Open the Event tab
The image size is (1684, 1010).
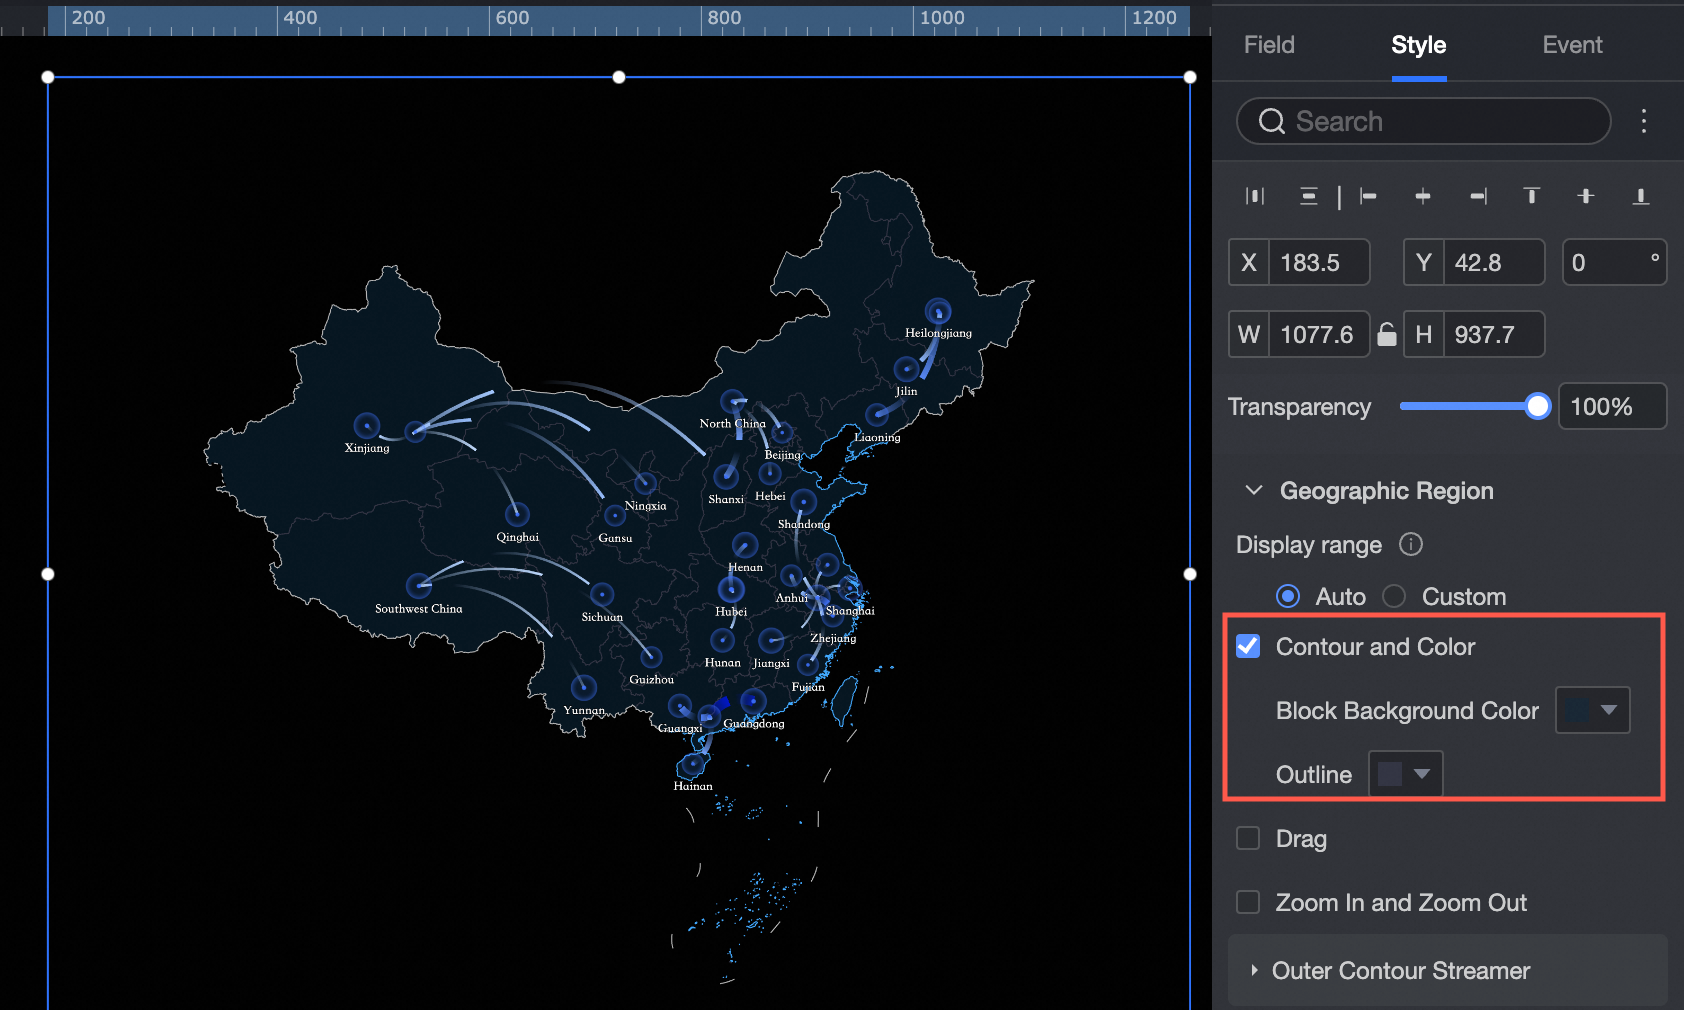[x=1572, y=45]
